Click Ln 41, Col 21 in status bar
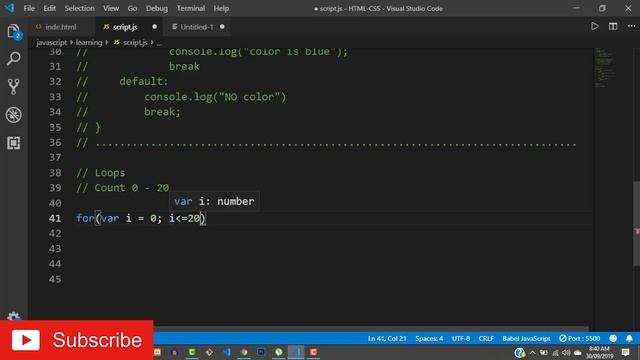Image resolution: width=640 pixels, height=360 pixels. click(387, 338)
